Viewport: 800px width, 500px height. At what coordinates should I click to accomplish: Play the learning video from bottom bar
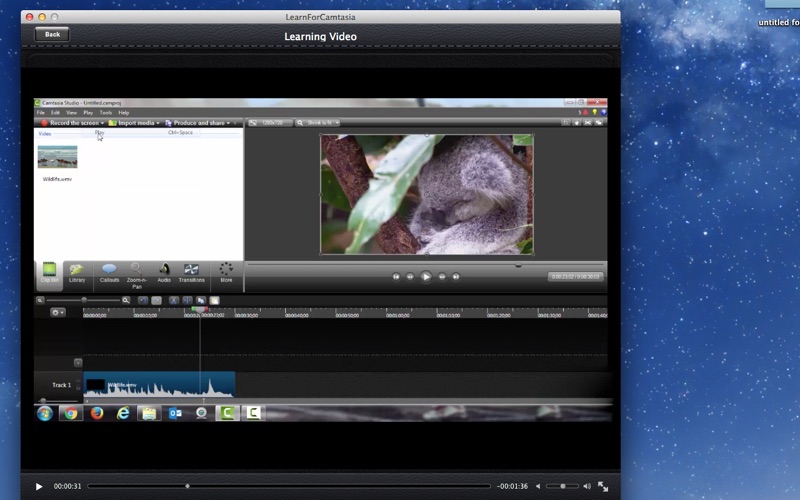click(x=39, y=486)
